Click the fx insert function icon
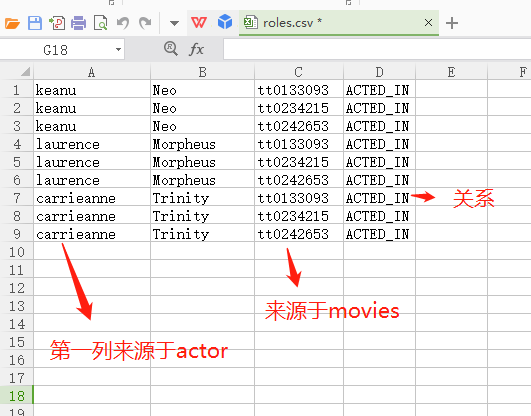This screenshot has height=416, width=531. pyautogui.click(x=196, y=49)
